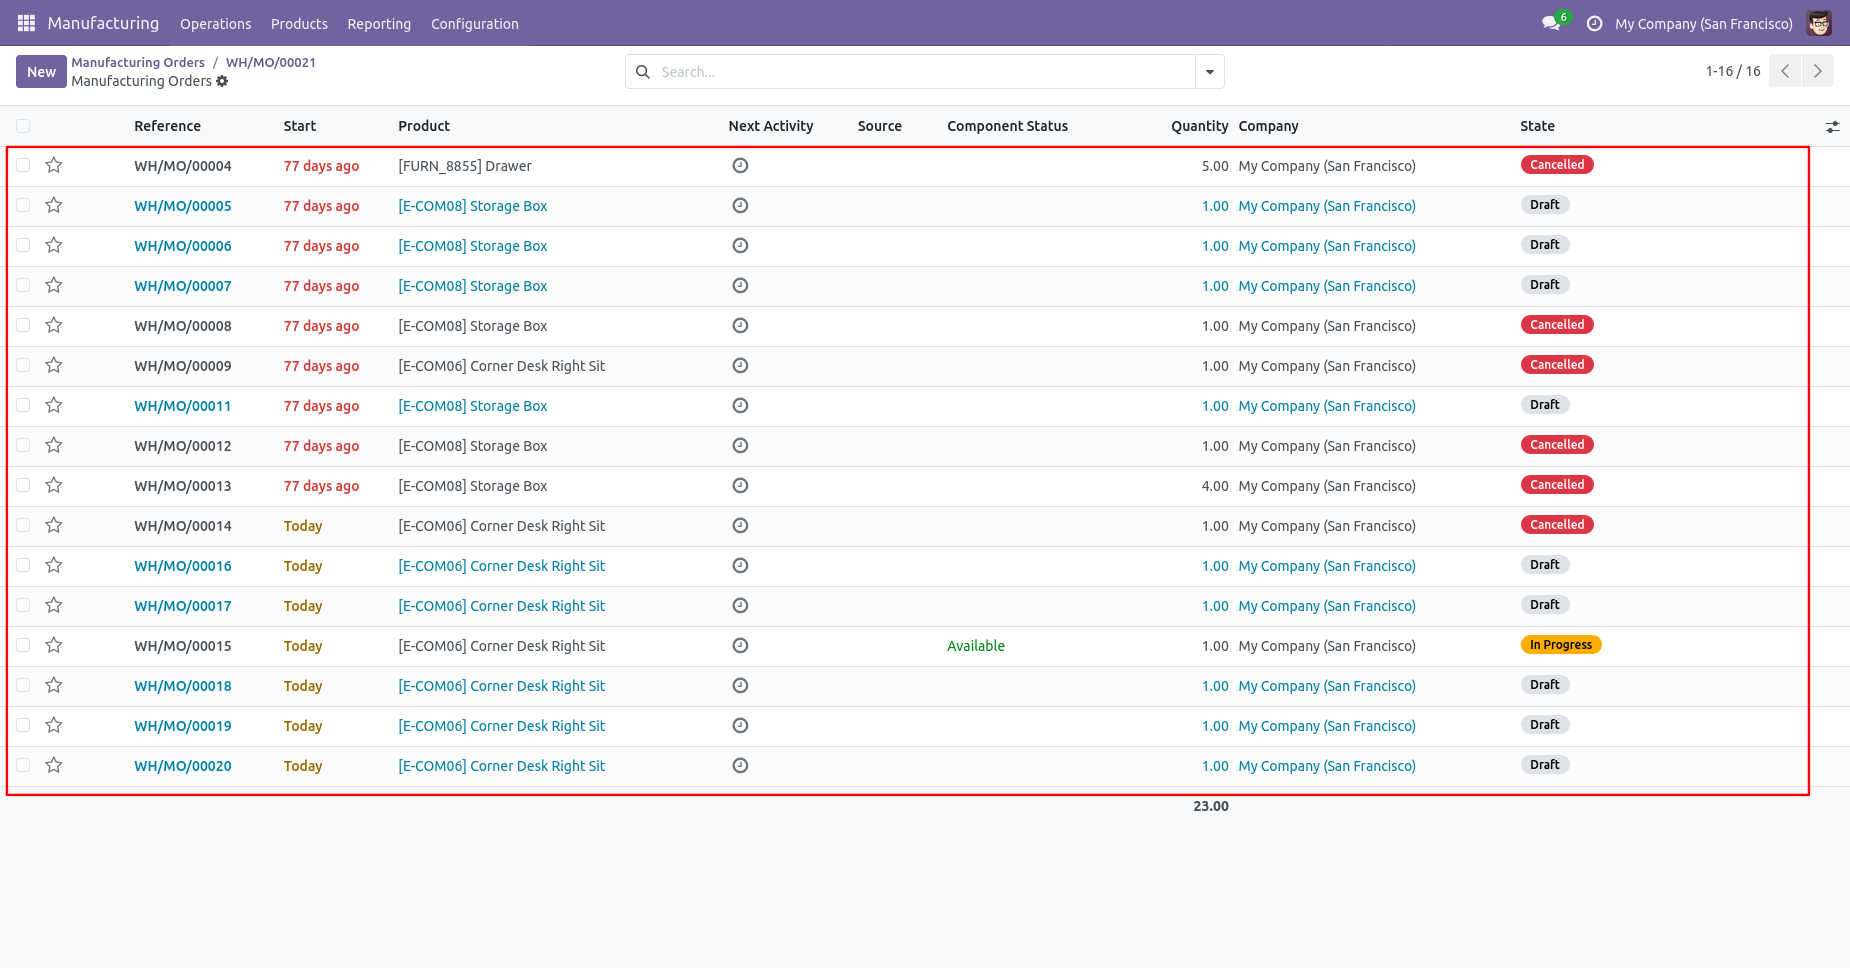
Task: Click In Progress badge of WH/MO/00015
Action: [x=1560, y=645]
